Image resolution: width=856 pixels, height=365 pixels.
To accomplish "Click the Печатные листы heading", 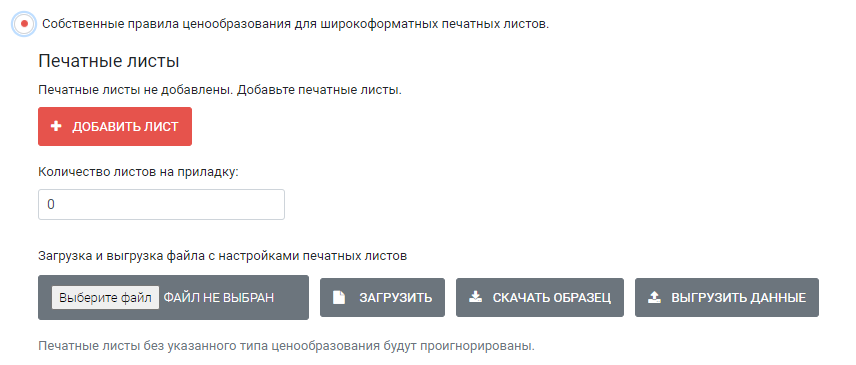I will (x=109, y=61).
